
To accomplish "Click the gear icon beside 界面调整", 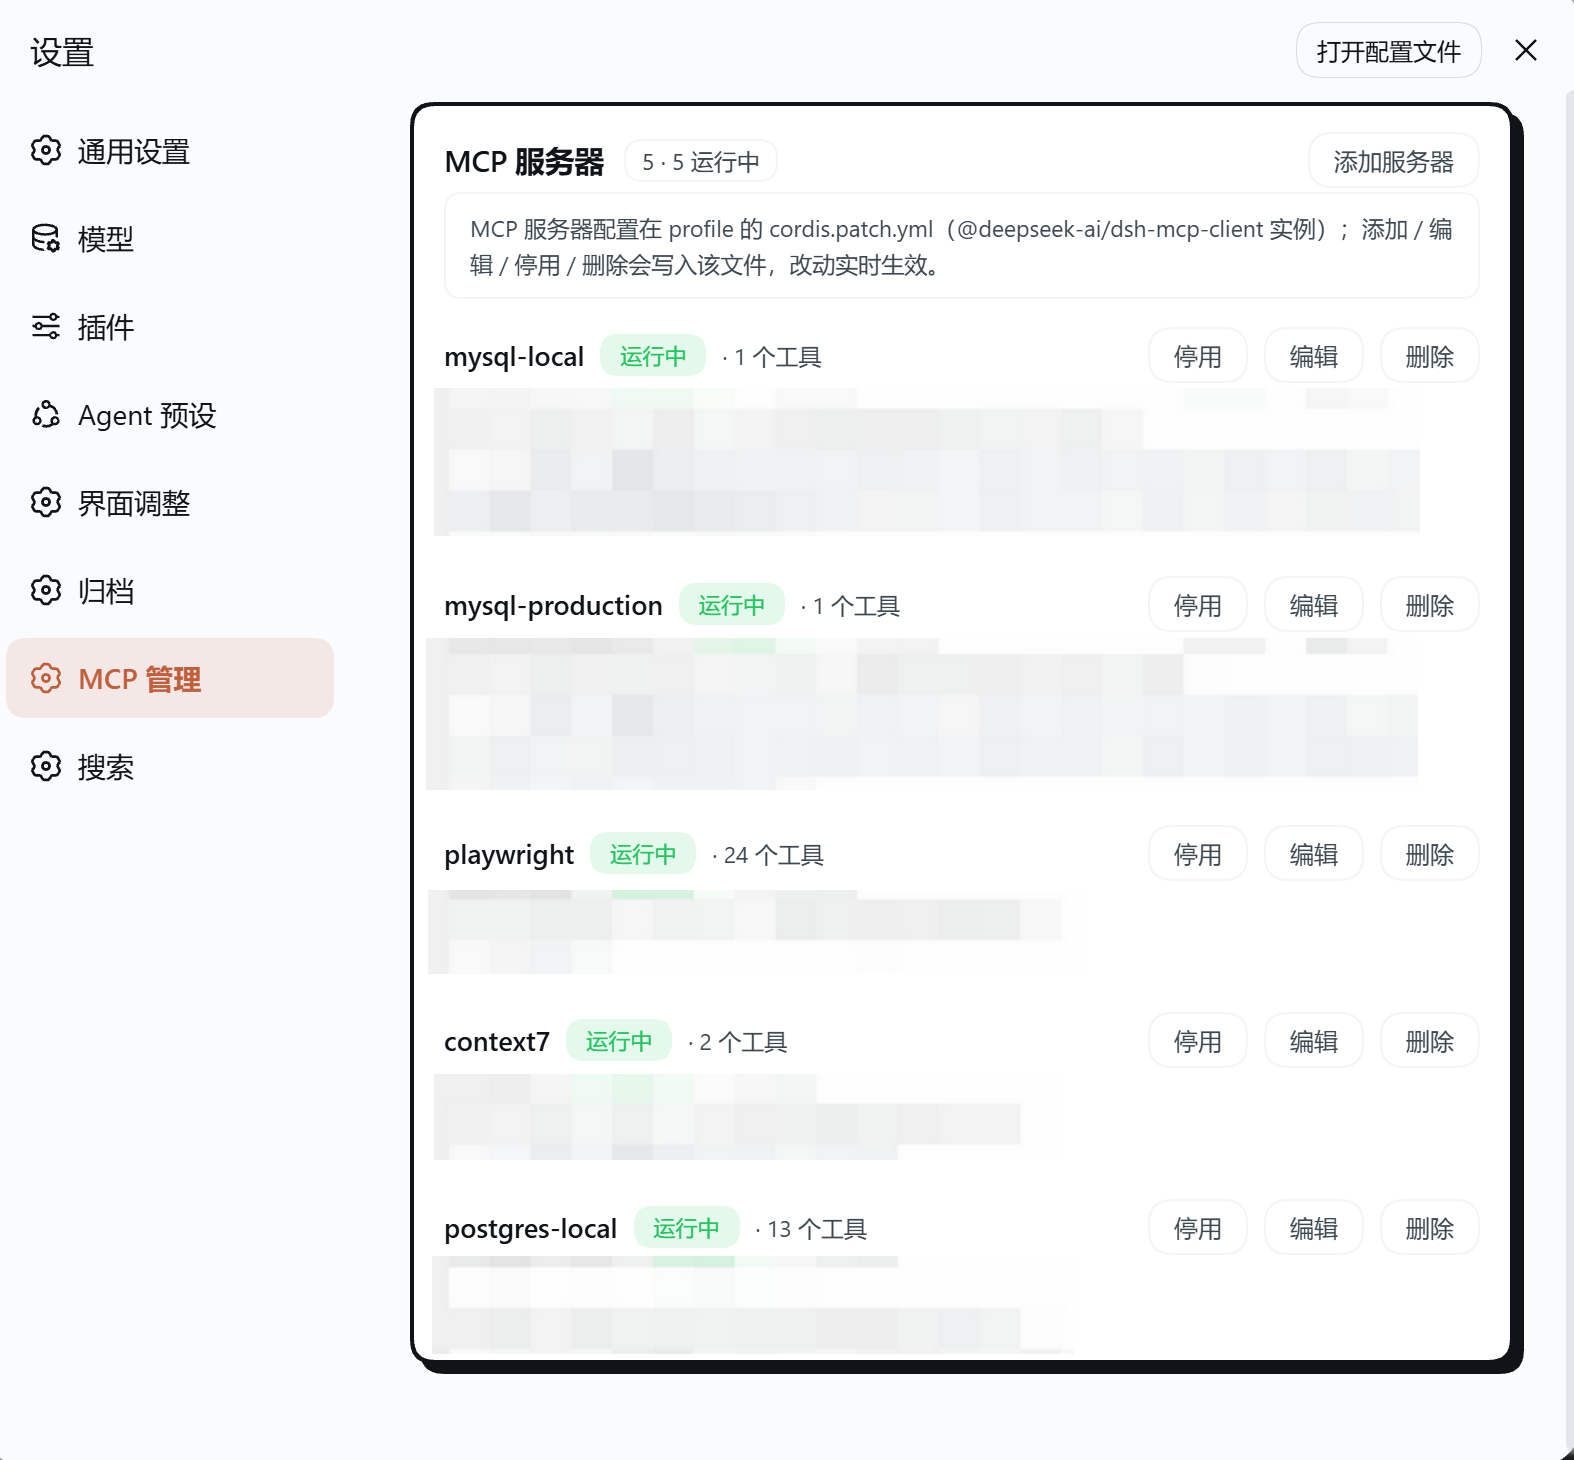I will point(46,503).
